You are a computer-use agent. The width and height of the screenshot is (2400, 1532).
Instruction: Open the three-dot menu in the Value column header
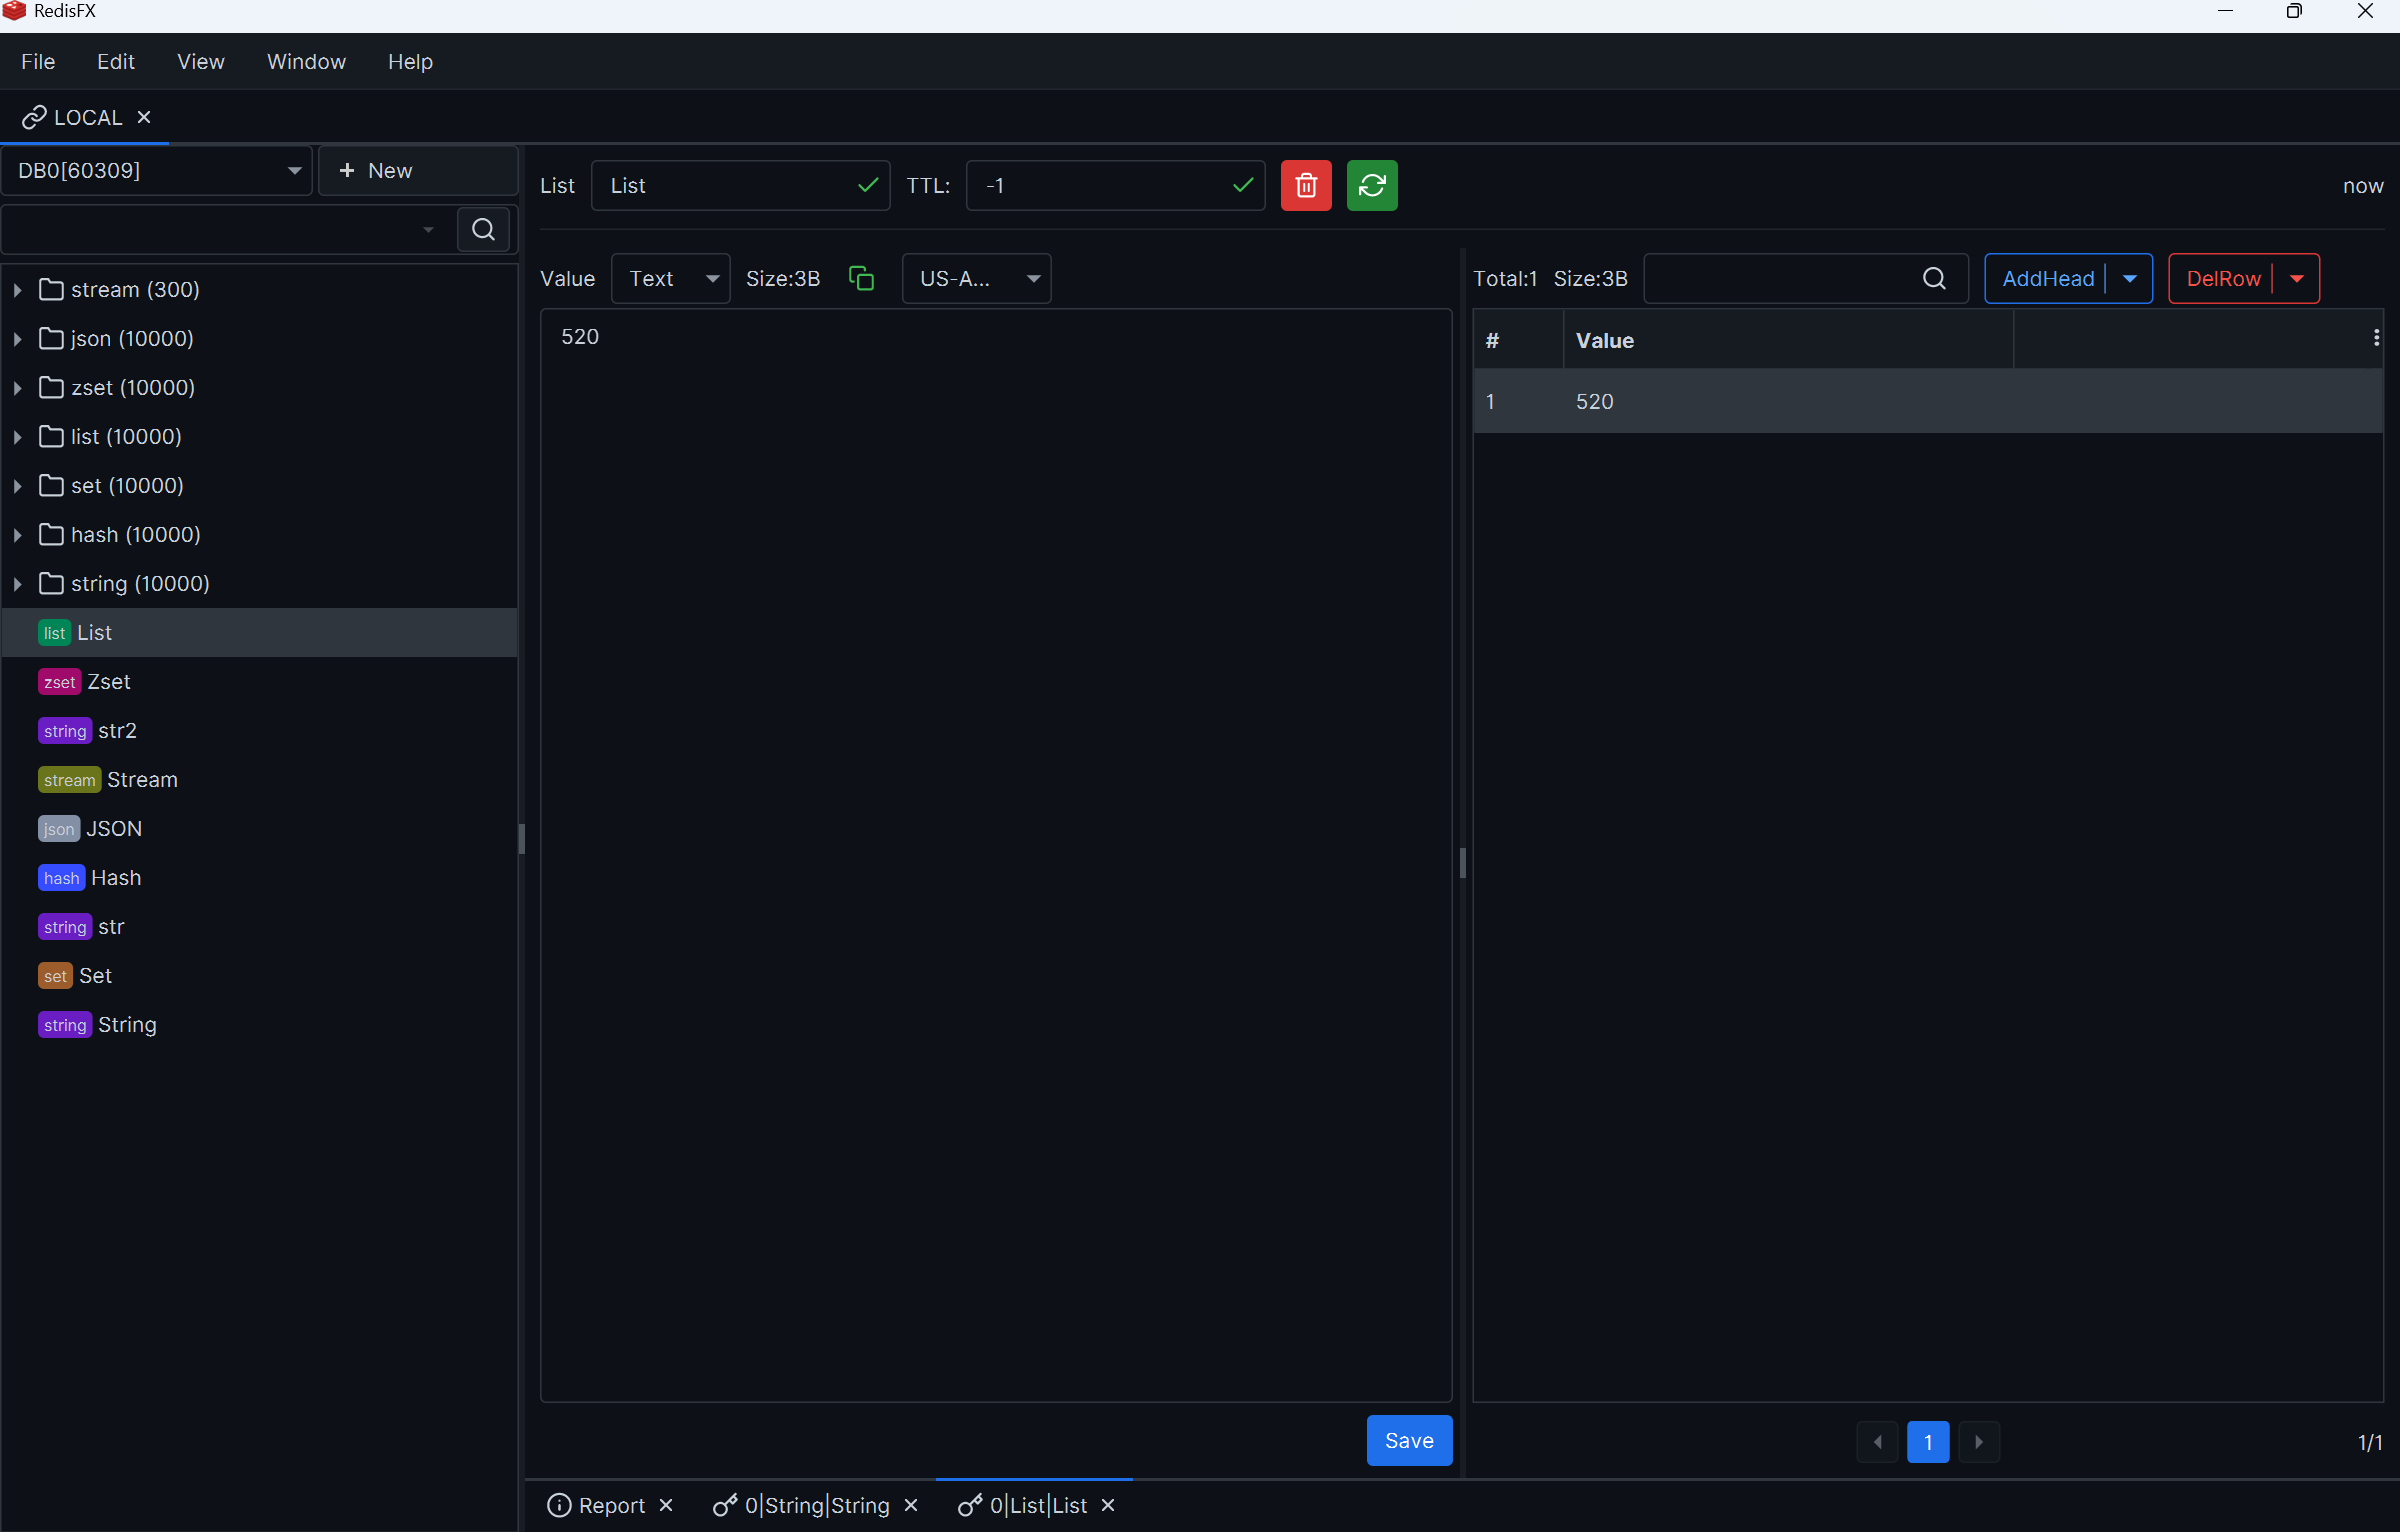pos(2376,338)
